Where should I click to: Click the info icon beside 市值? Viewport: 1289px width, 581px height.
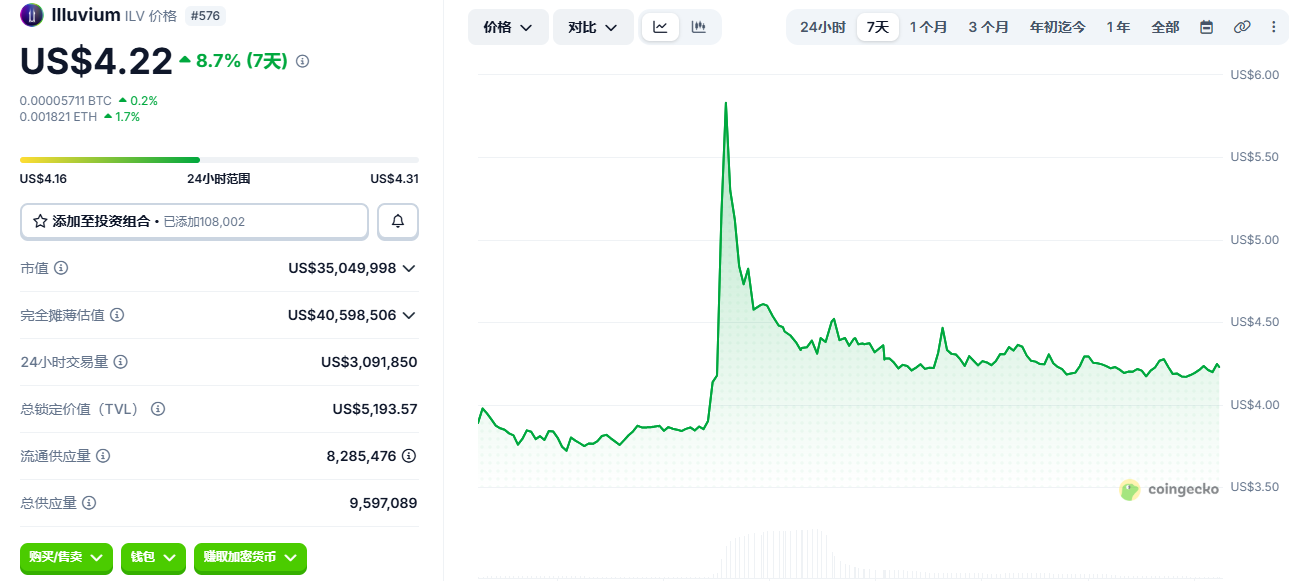pos(61,268)
